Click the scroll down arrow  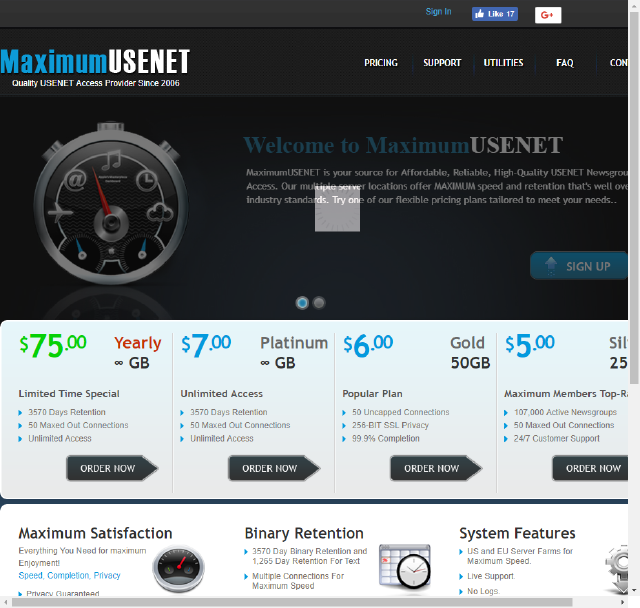click(x=634, y=590)
